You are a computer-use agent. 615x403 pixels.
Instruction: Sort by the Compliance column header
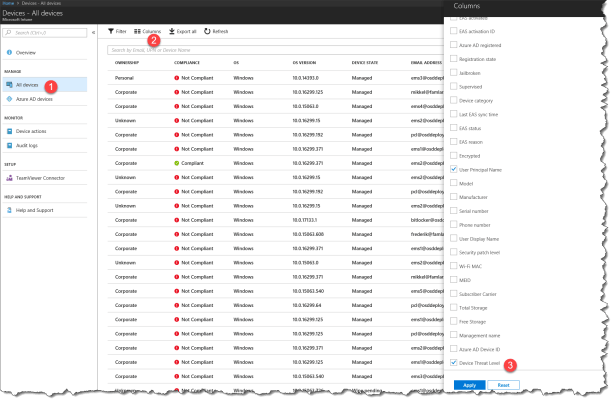click(x=187, y=63)
